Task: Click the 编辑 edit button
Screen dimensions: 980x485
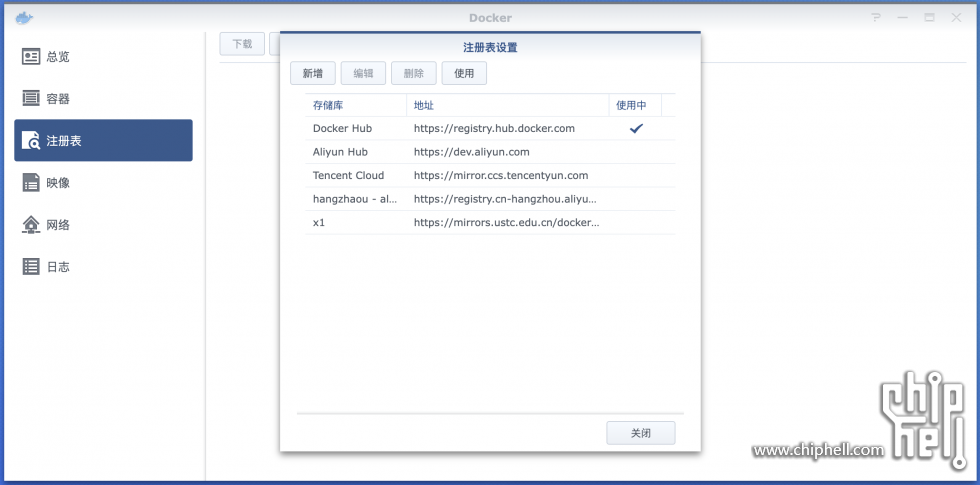Action: click(364, 73)
